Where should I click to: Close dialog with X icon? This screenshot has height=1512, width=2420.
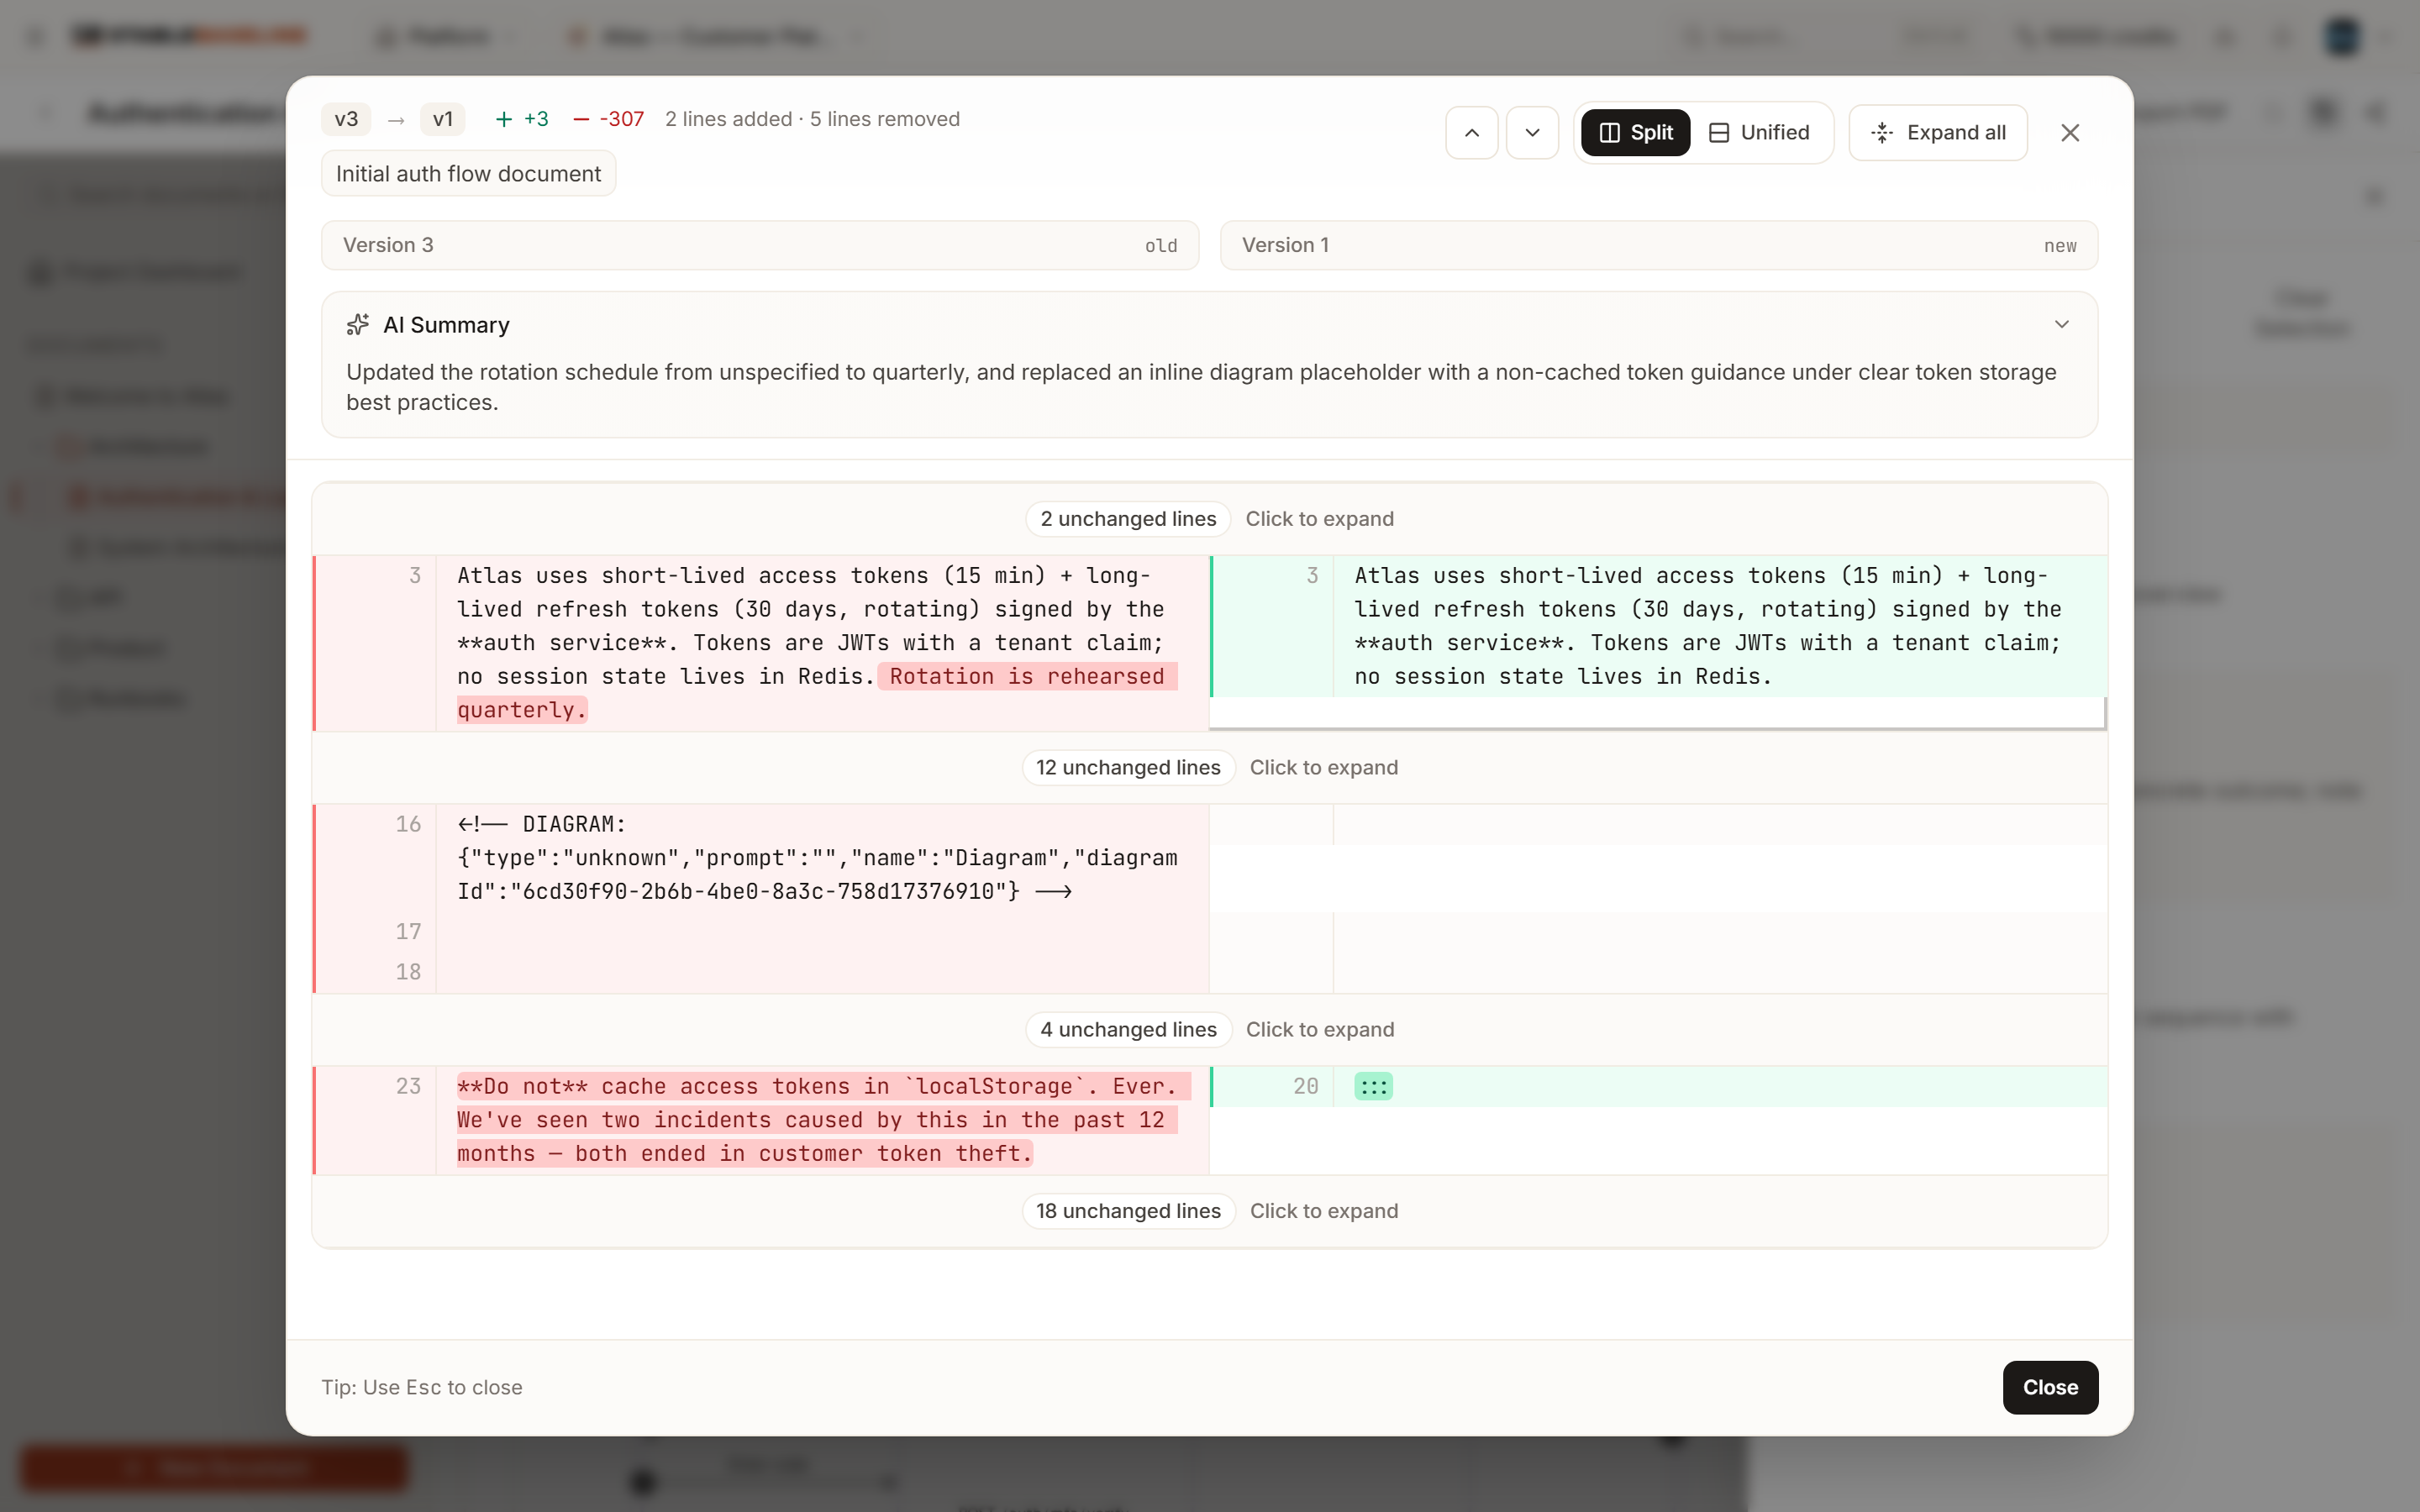coord(2070,133)
